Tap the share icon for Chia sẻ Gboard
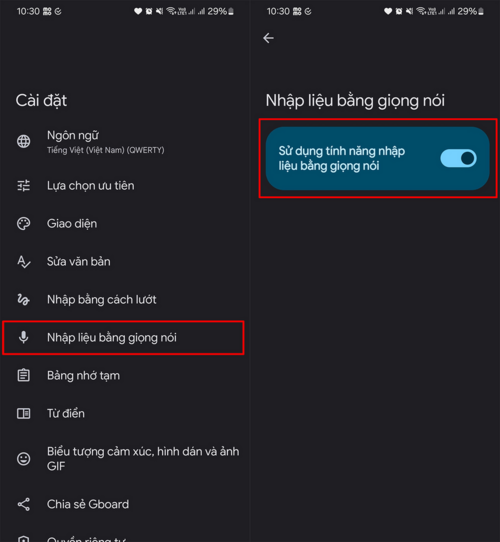 click(24, 504)
